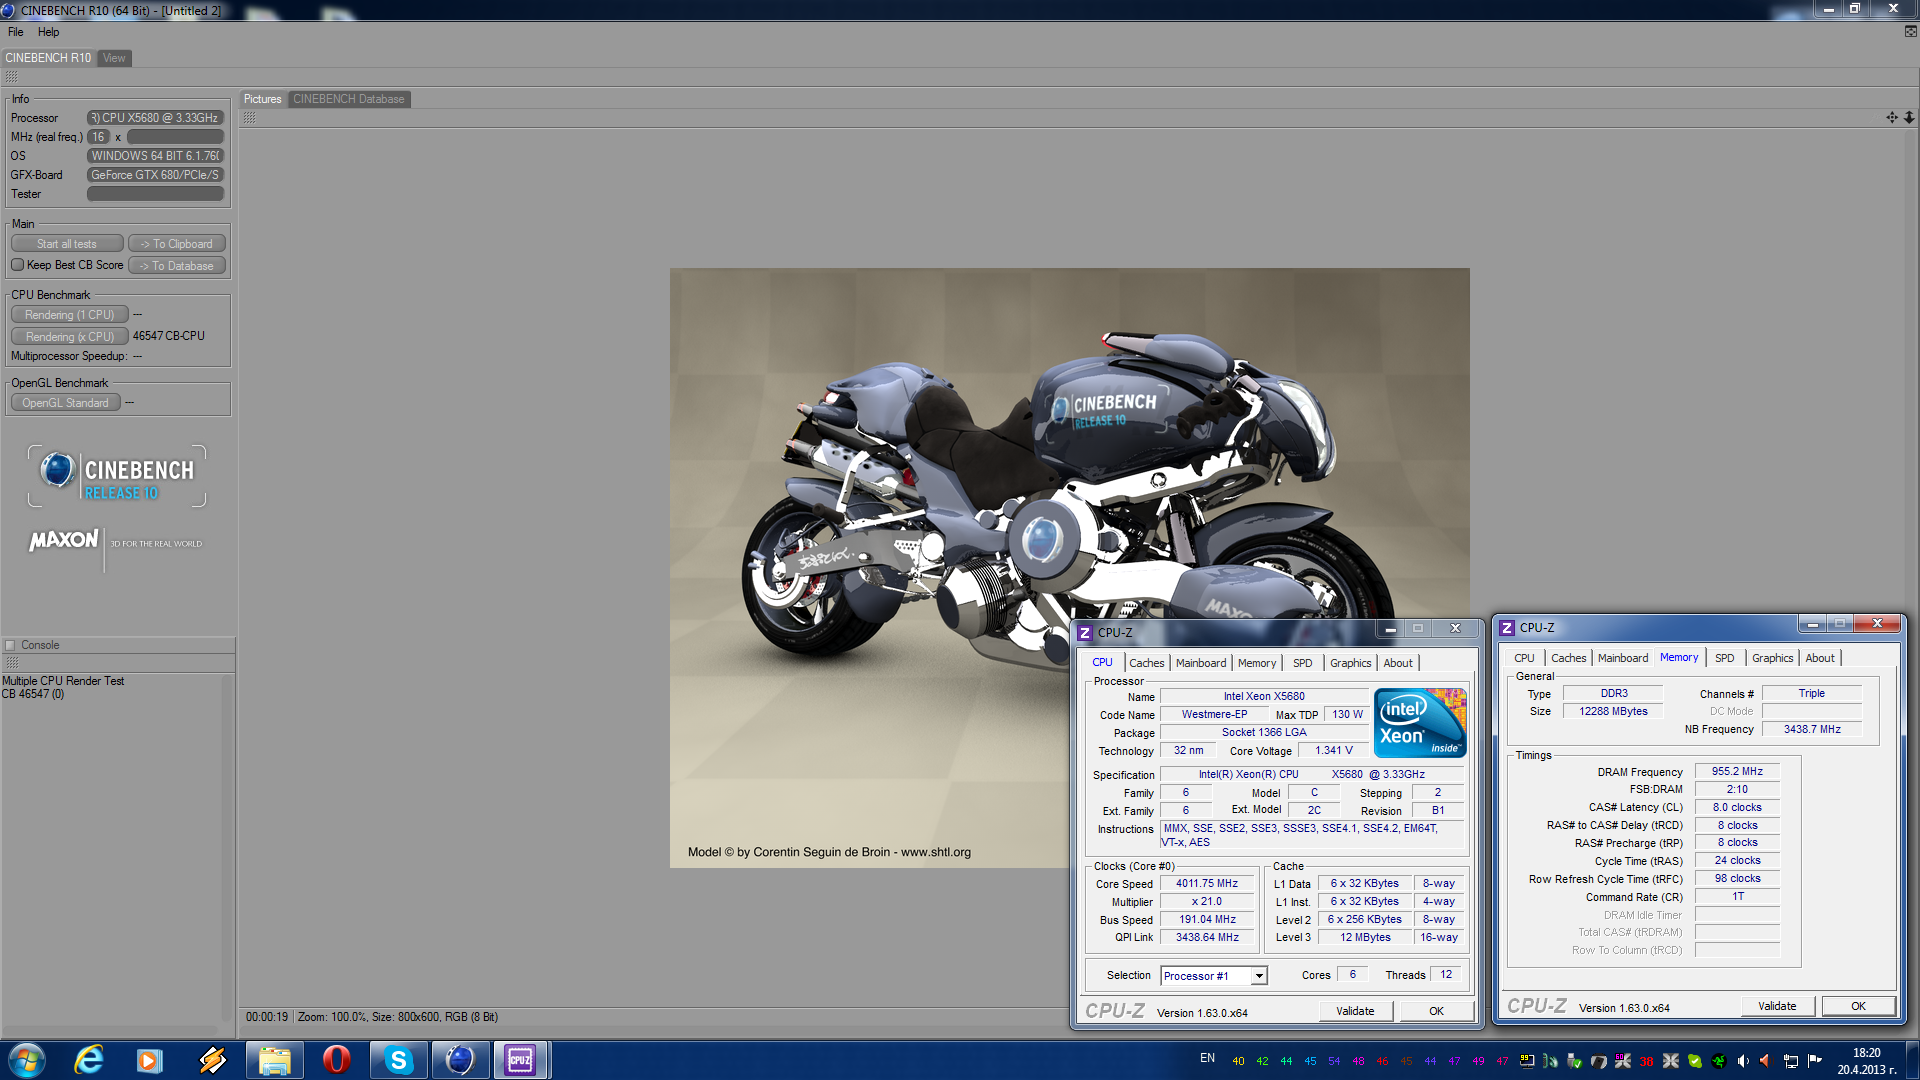
Task: Open Winamp from the taskbar
Action: (212, 1059)
